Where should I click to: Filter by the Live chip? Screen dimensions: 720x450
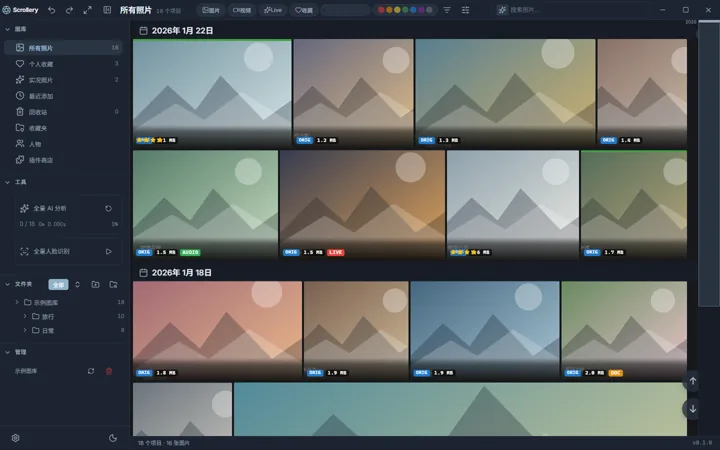273,10
